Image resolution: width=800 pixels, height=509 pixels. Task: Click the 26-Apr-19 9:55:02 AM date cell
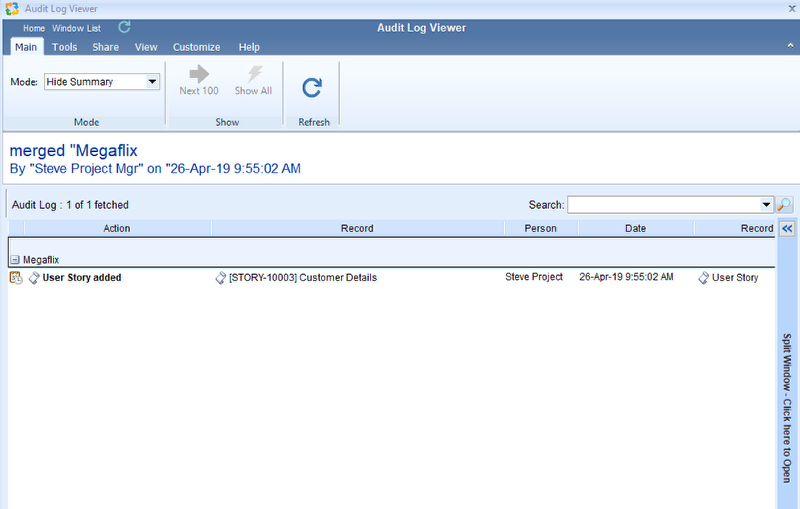coord(626,277)
